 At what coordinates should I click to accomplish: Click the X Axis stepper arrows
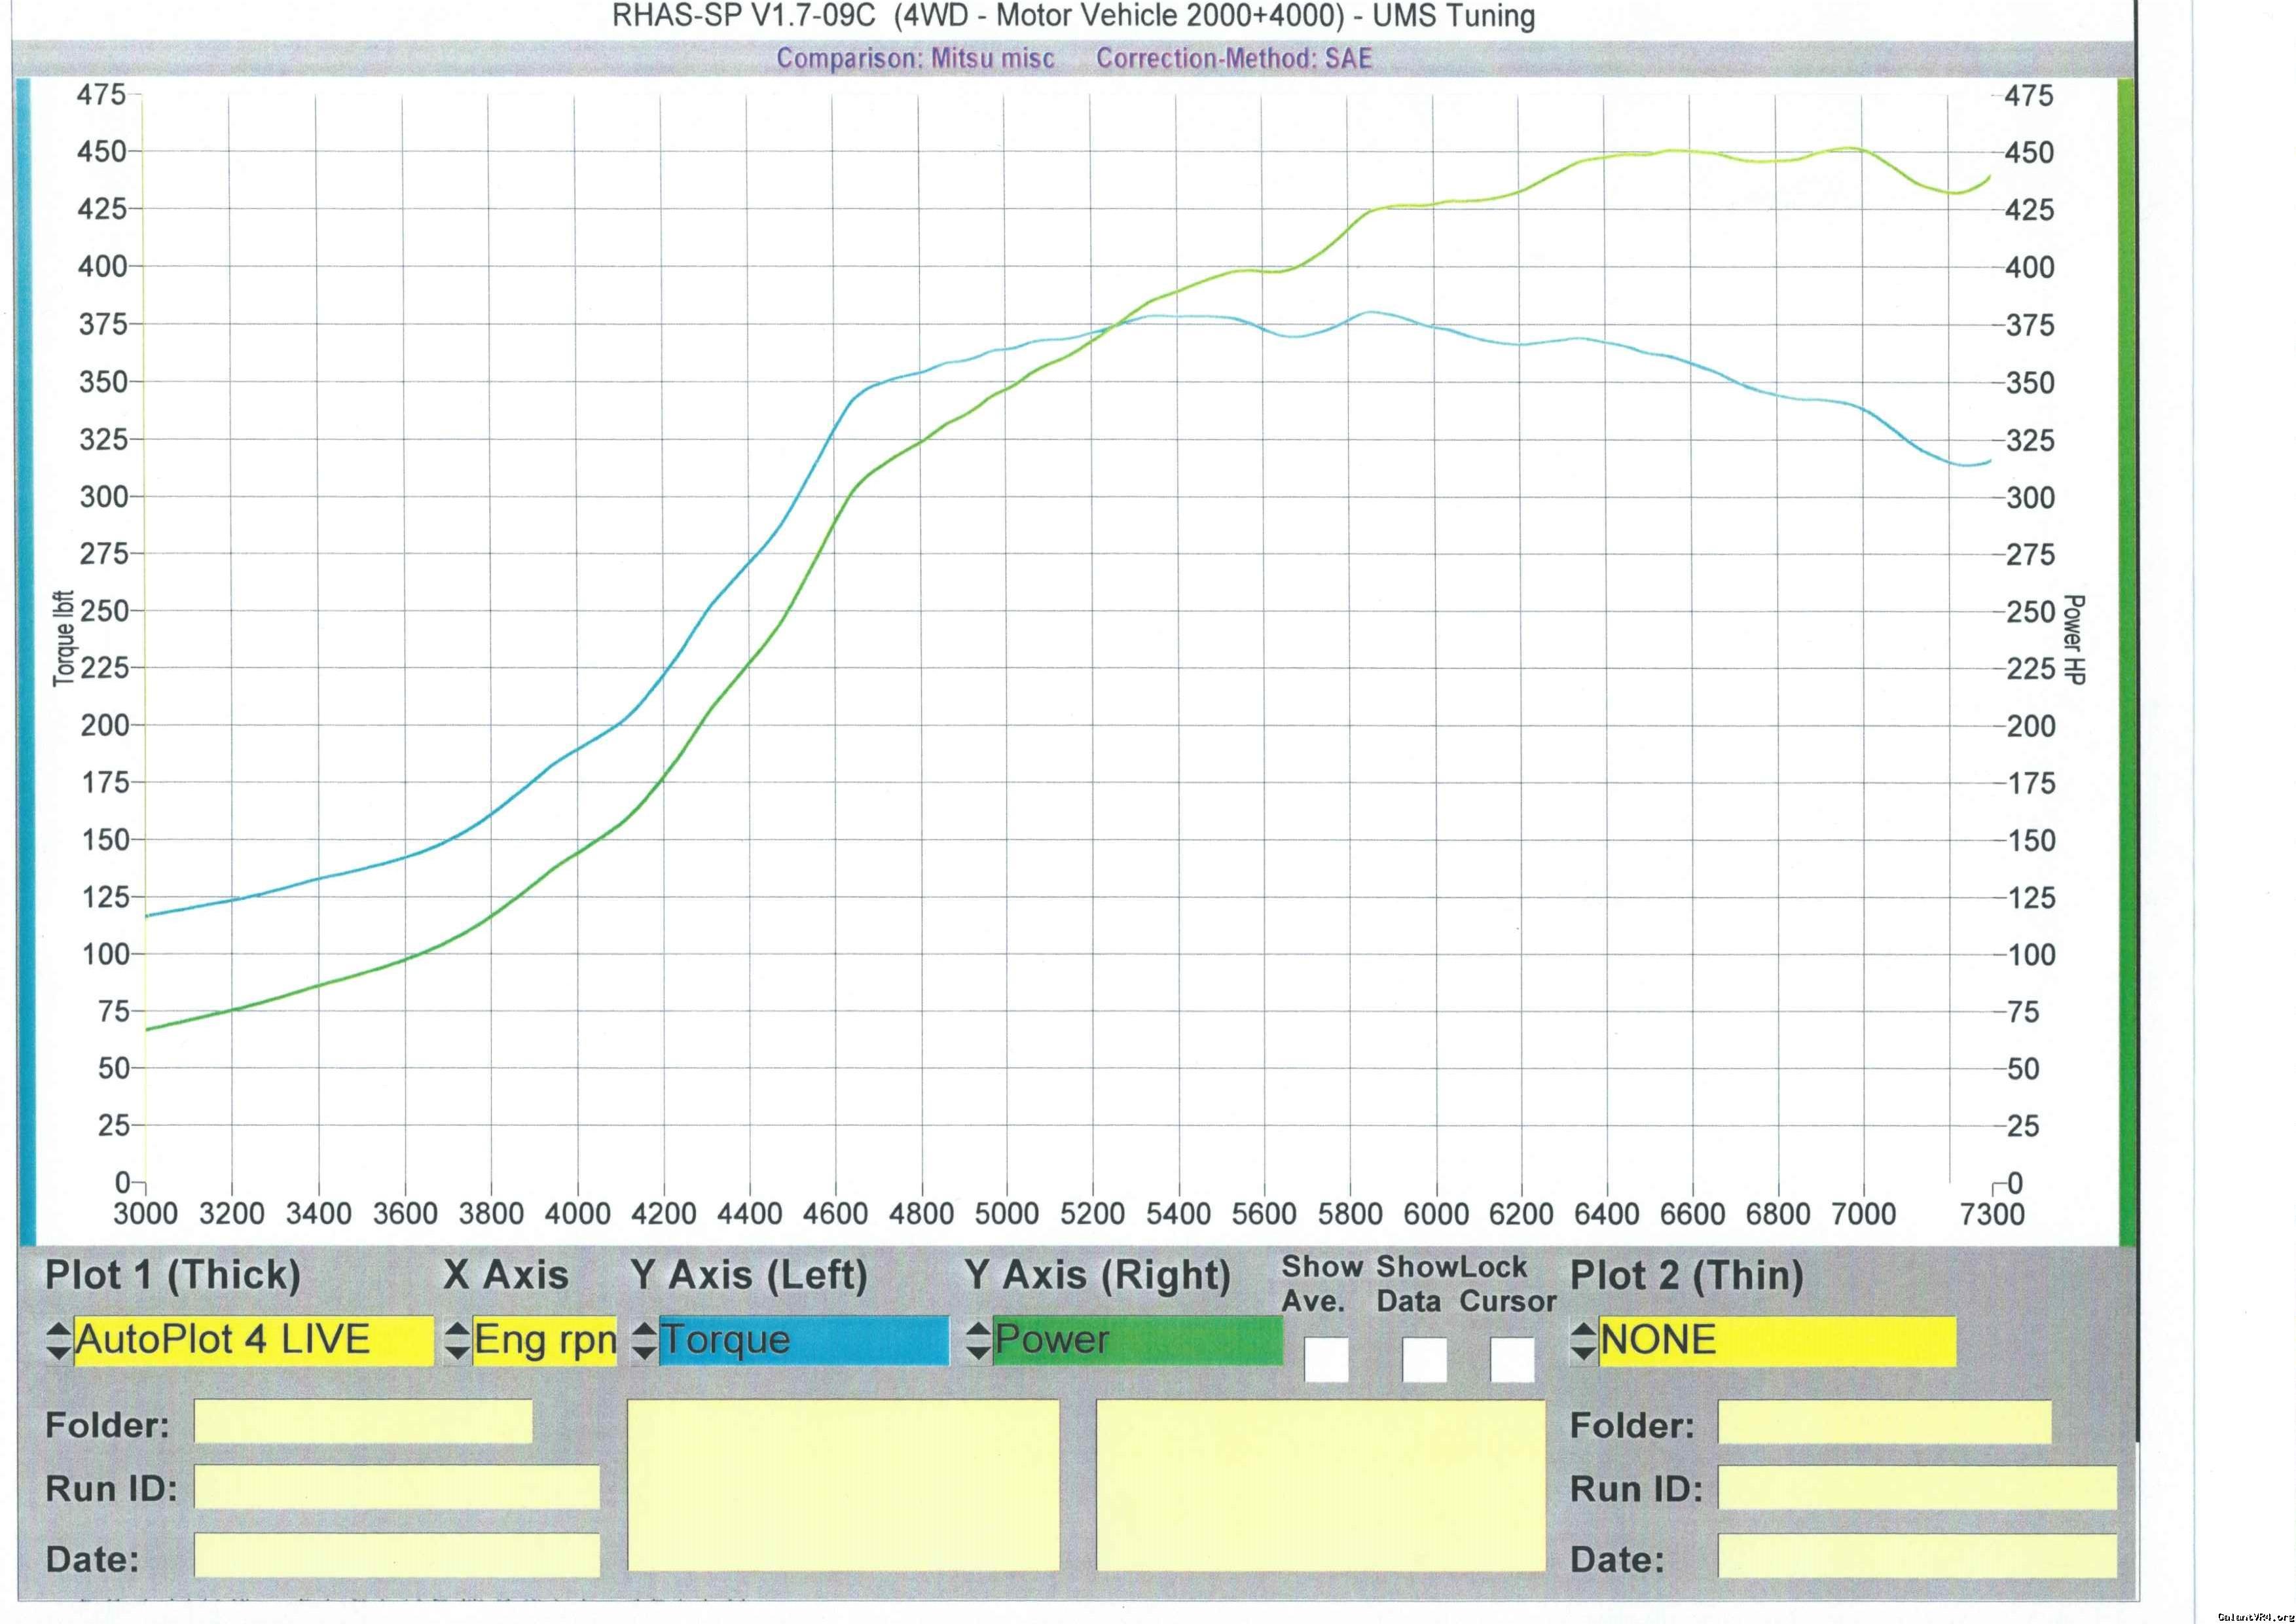pos(457,1341)
